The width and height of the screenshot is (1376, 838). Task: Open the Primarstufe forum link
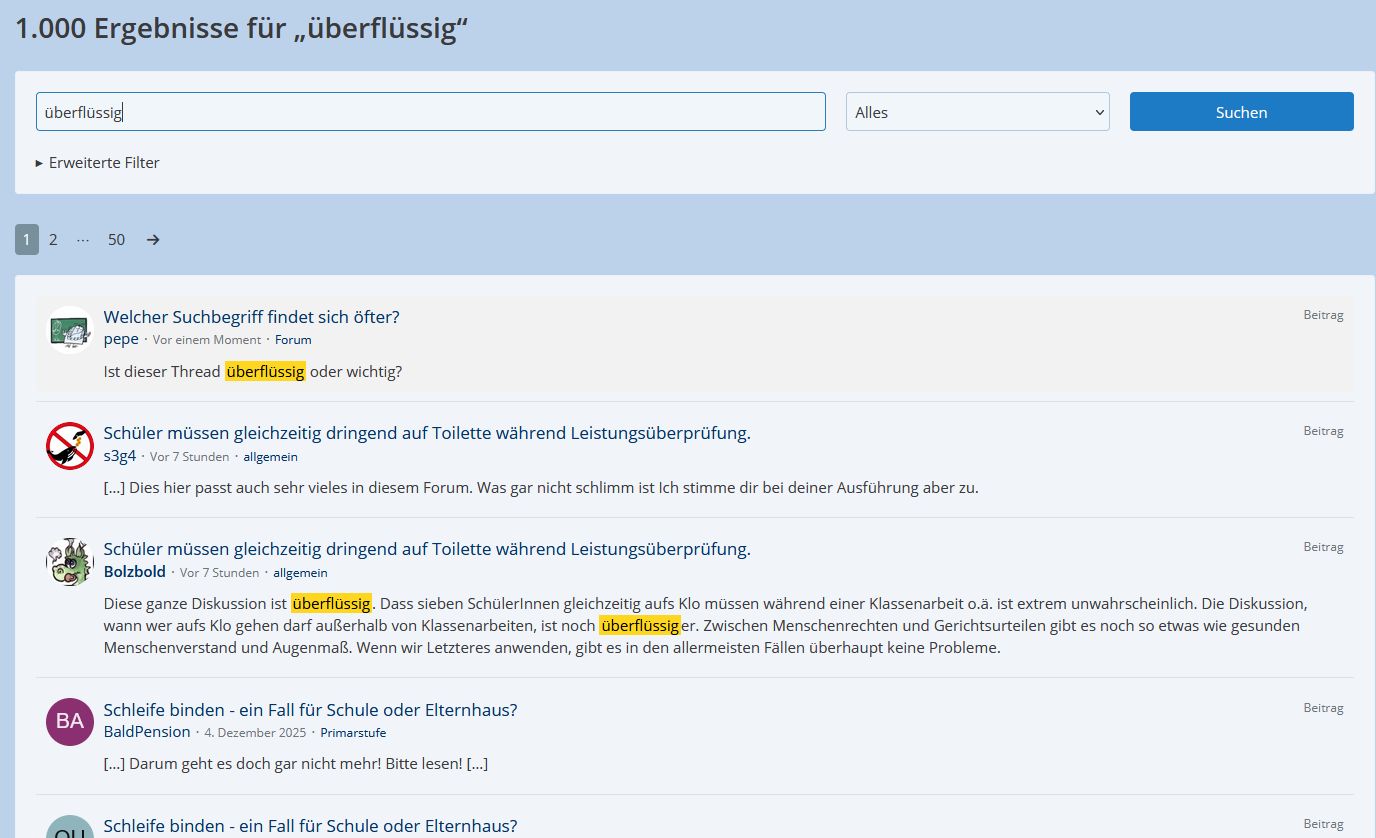[x=353, y=733]
